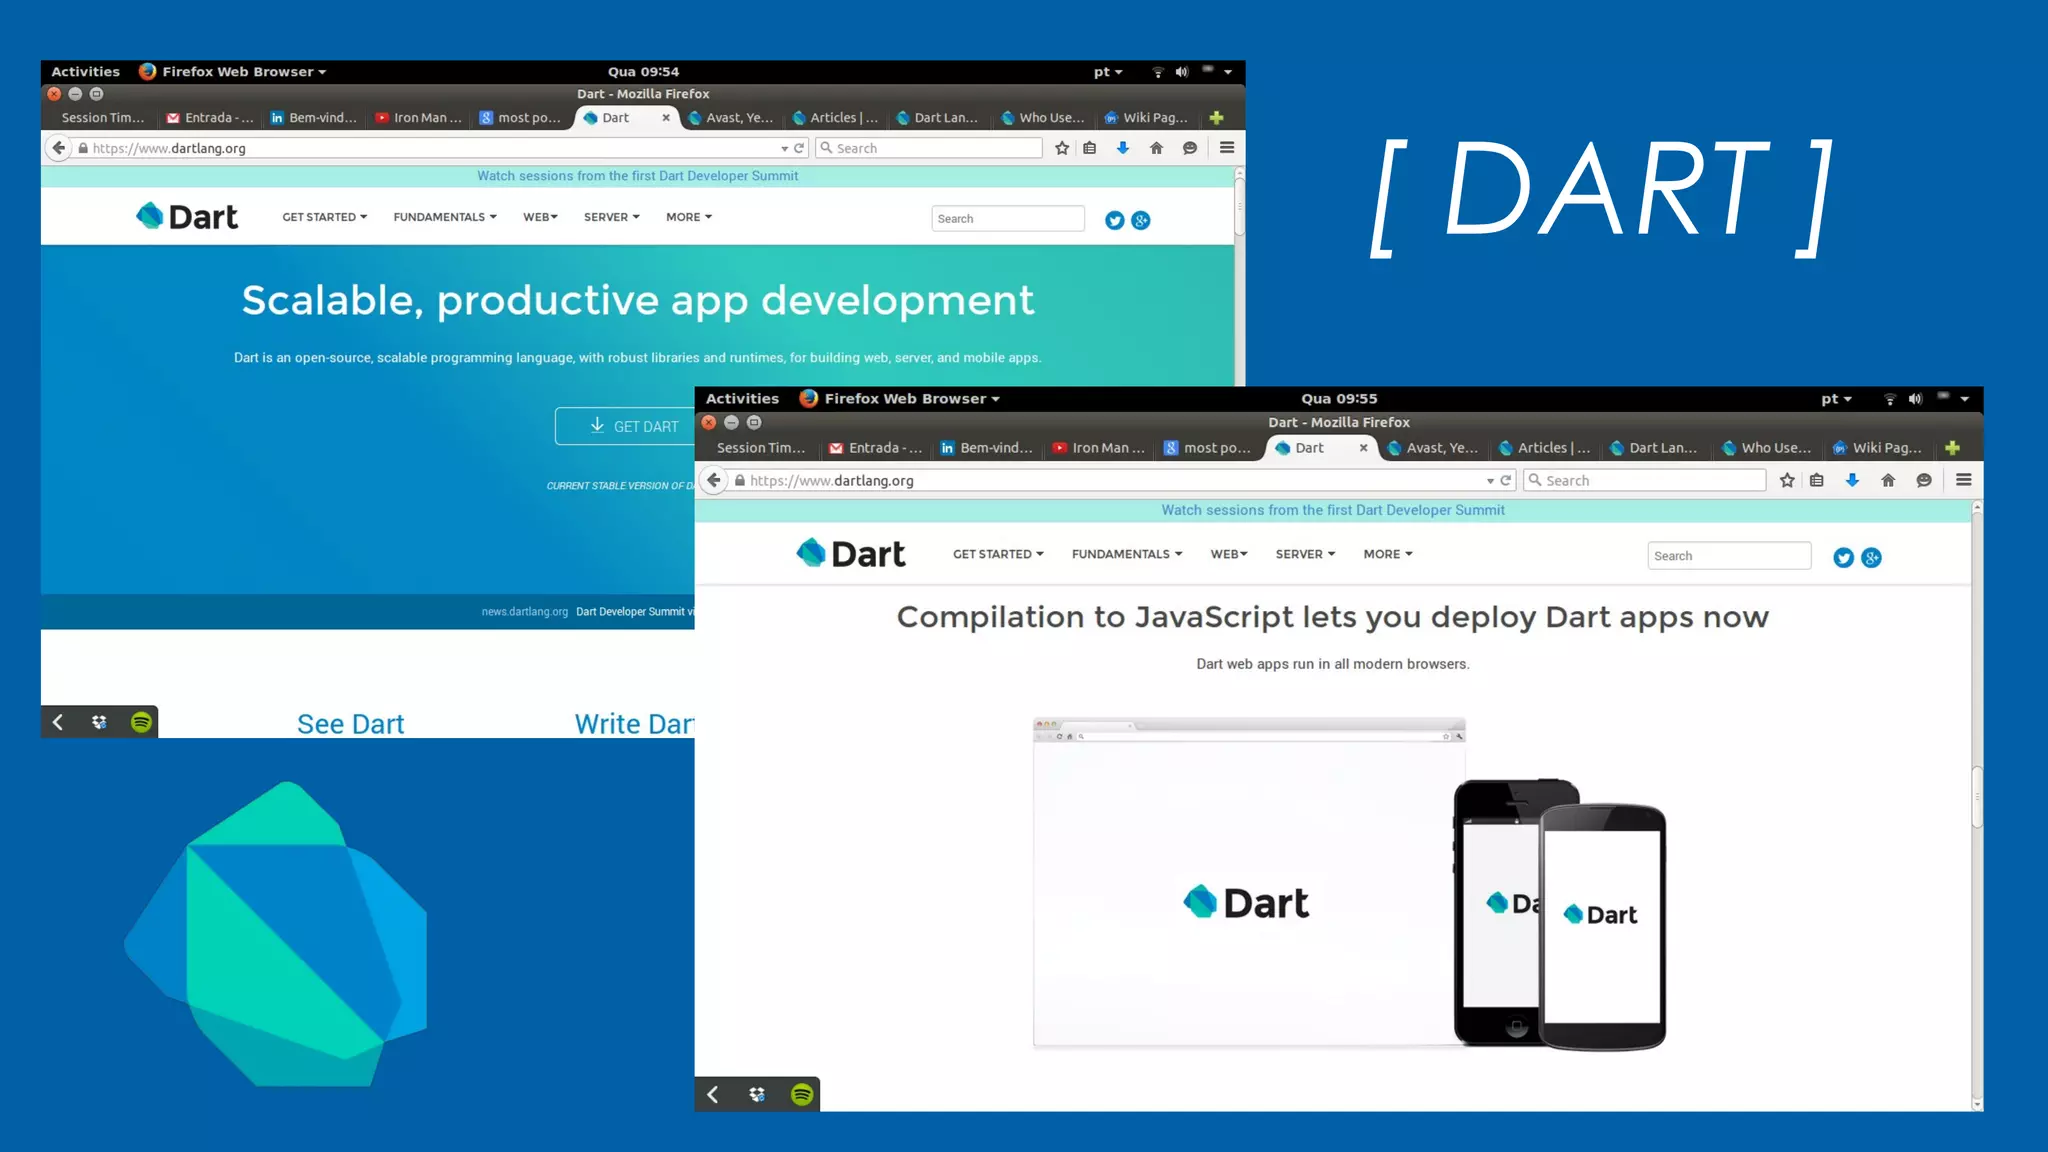
Task: Expand FUNDAMENTALS menu in front window
Action: (x=1127, y=554)
